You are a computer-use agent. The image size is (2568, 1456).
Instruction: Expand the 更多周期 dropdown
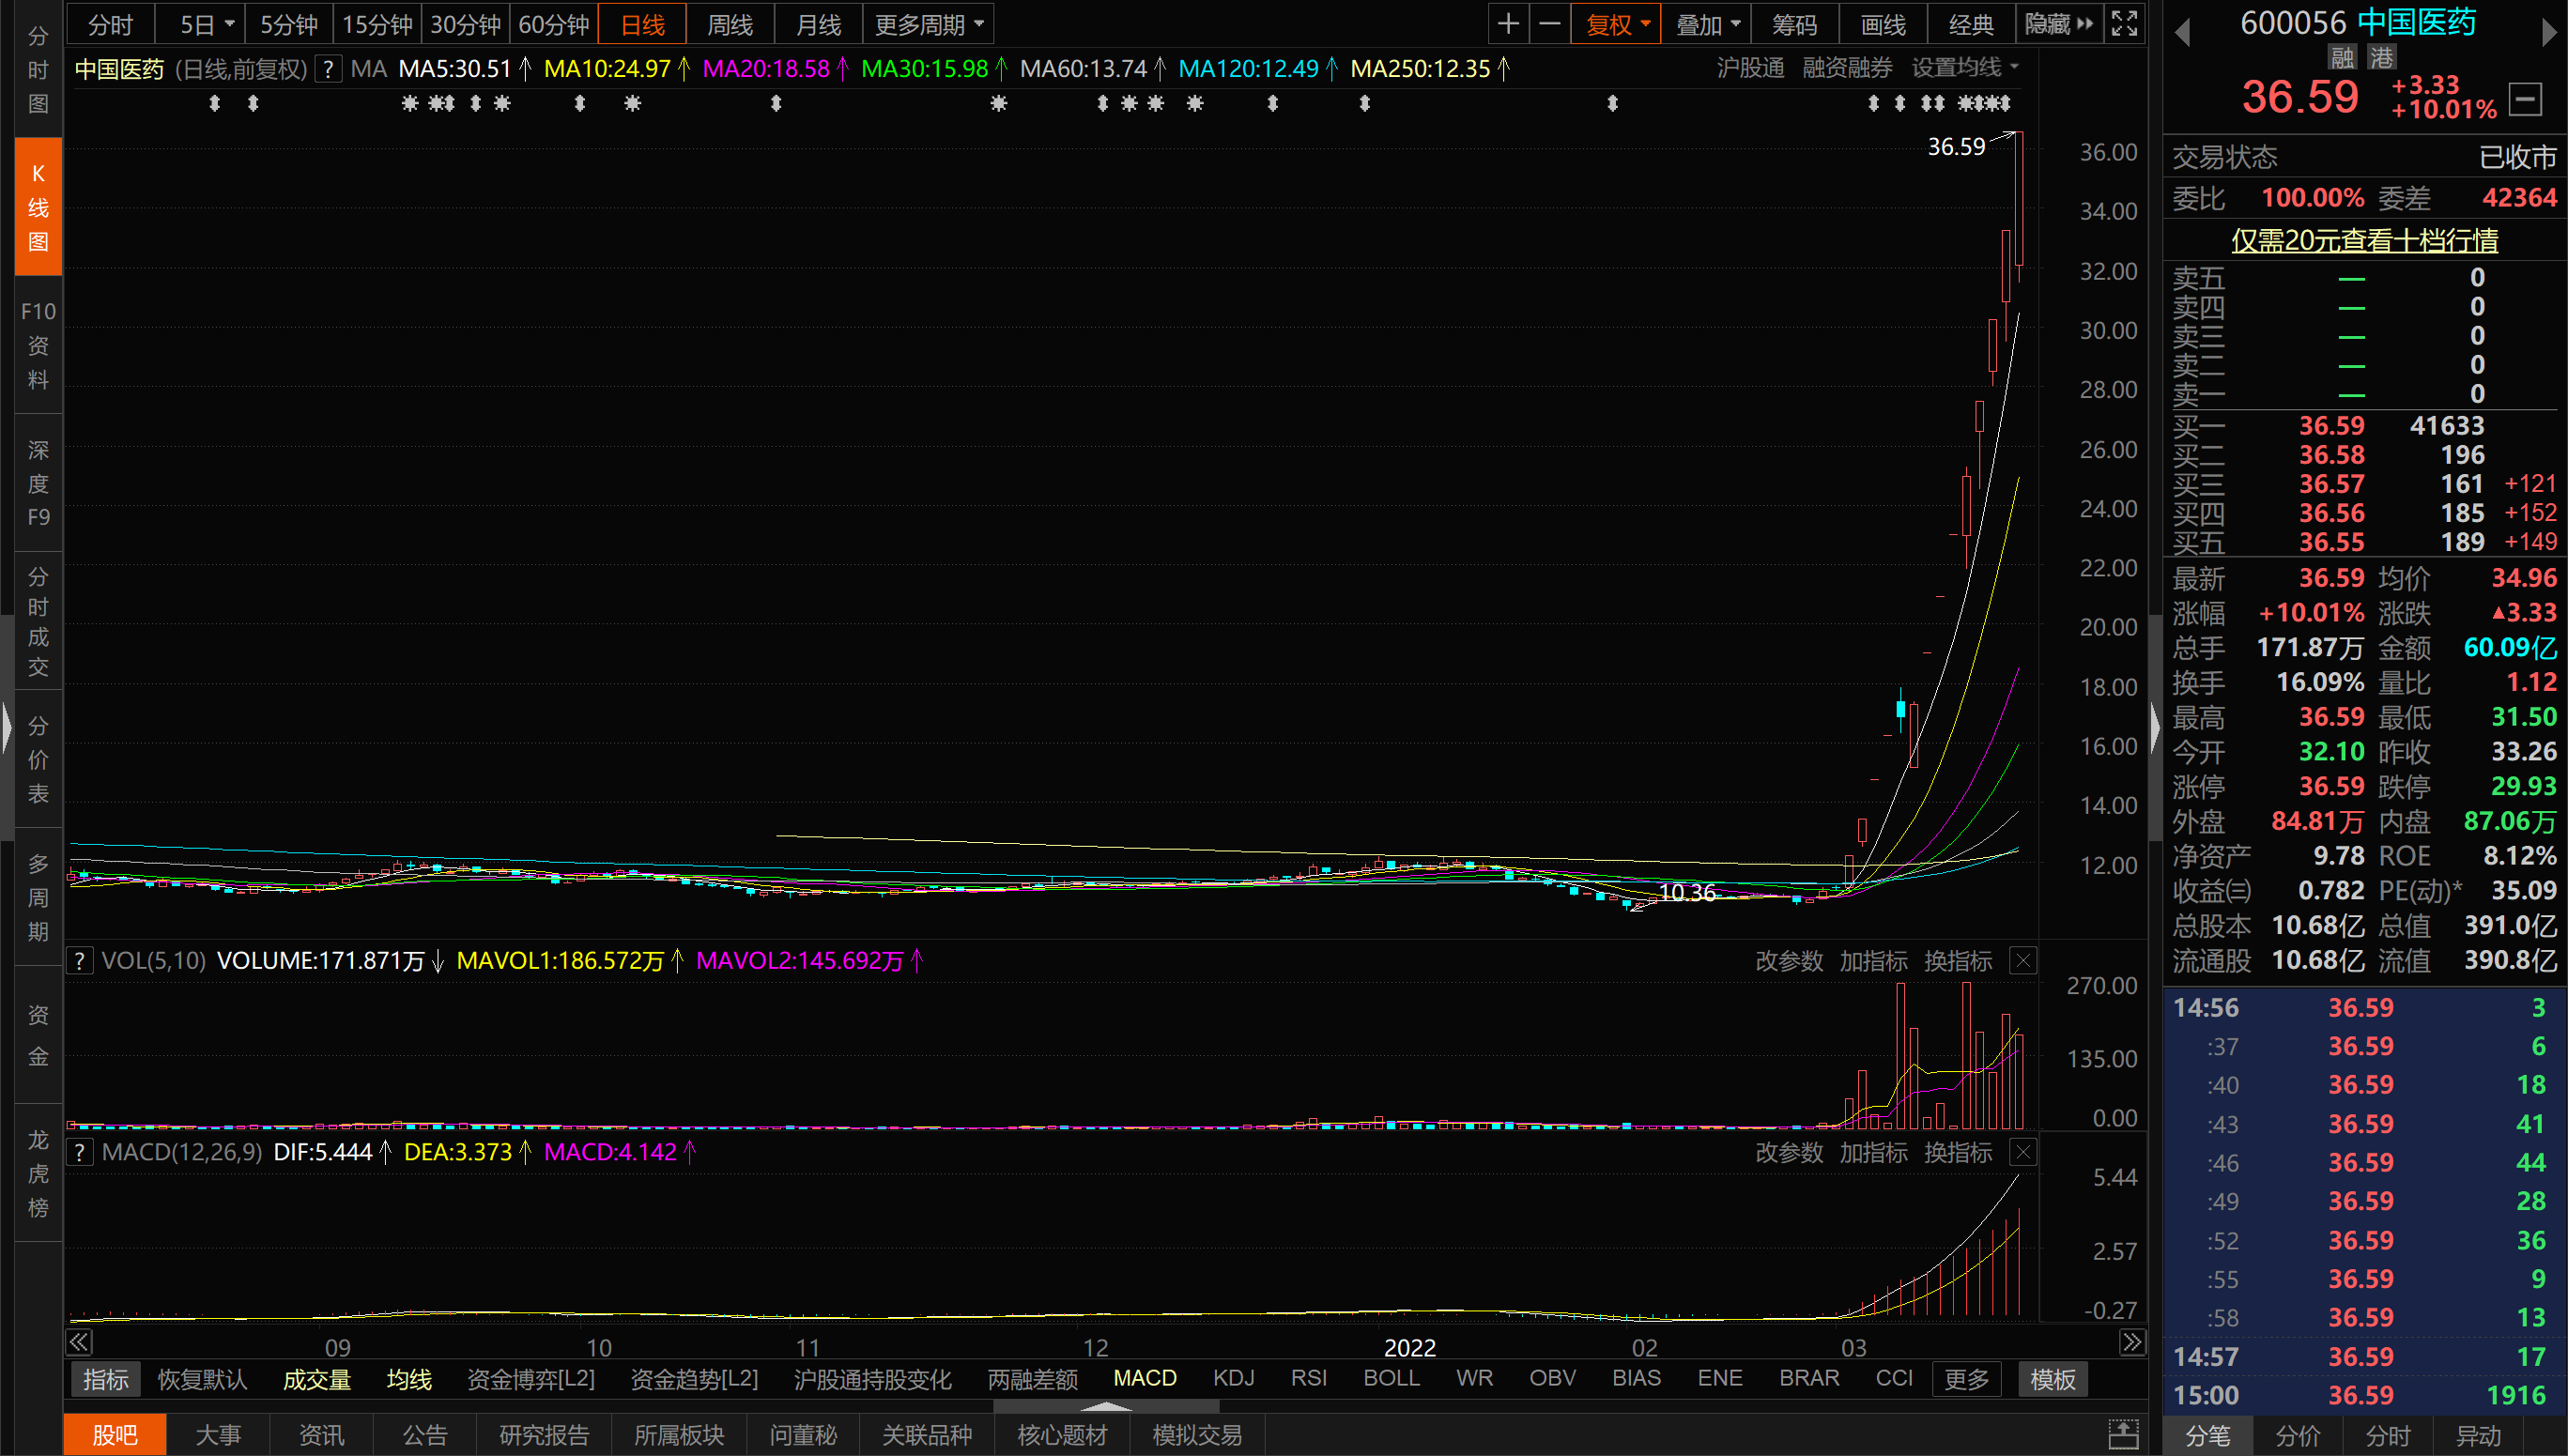click(928, 24)
